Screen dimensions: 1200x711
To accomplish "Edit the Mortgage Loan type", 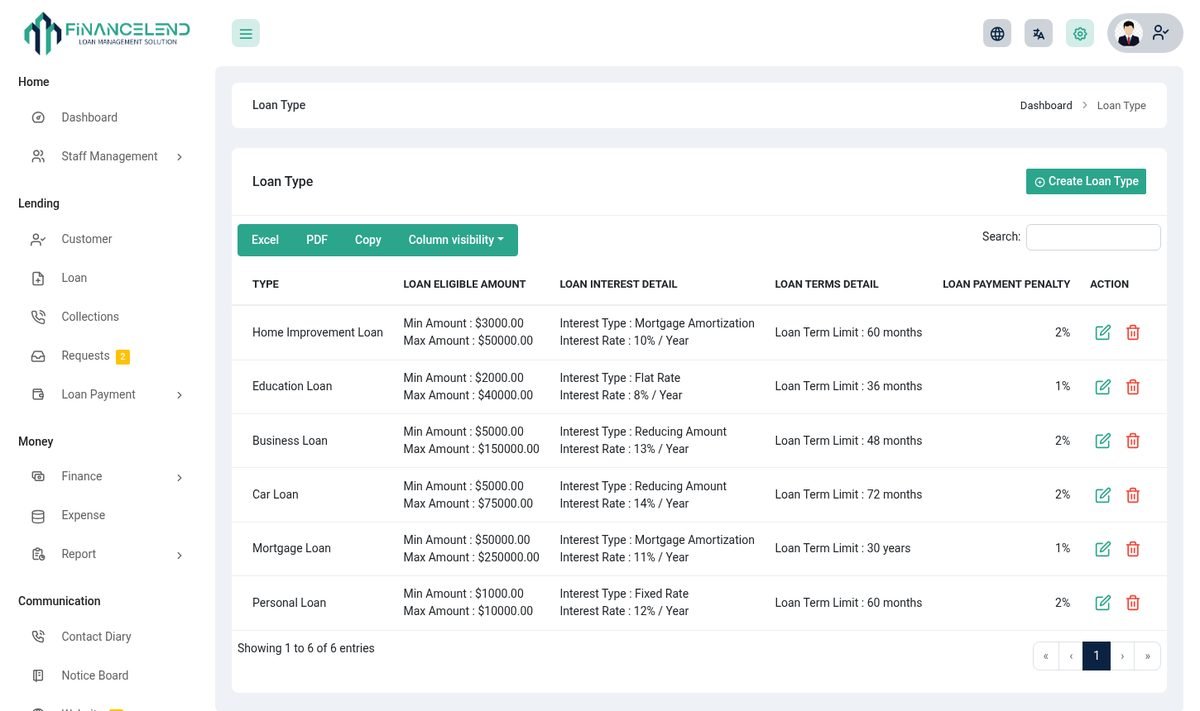I will point(1103,548).
